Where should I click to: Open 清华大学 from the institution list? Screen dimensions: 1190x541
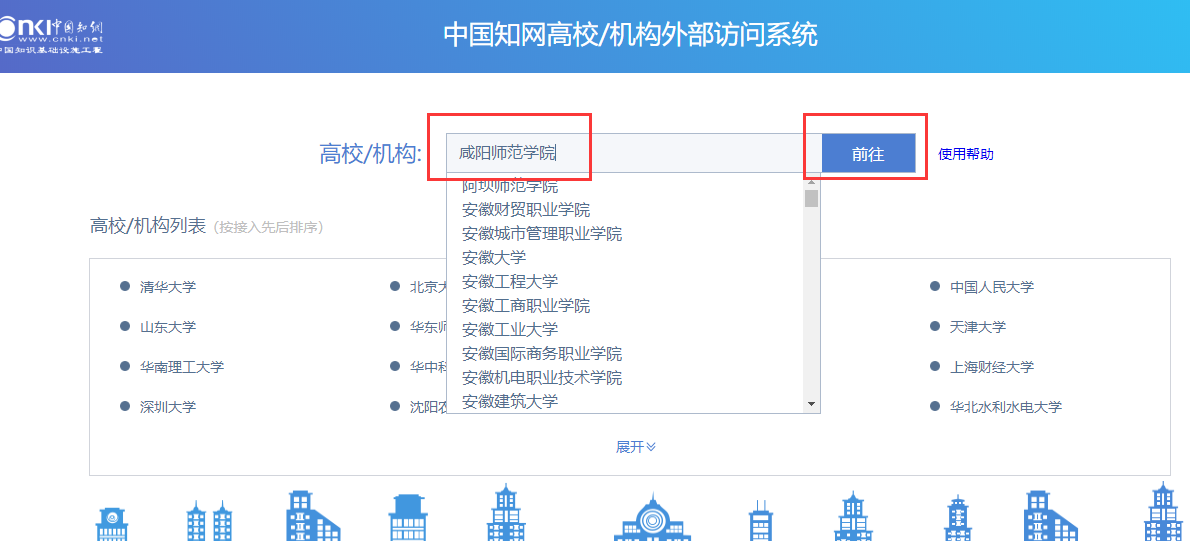click(168, 287)
